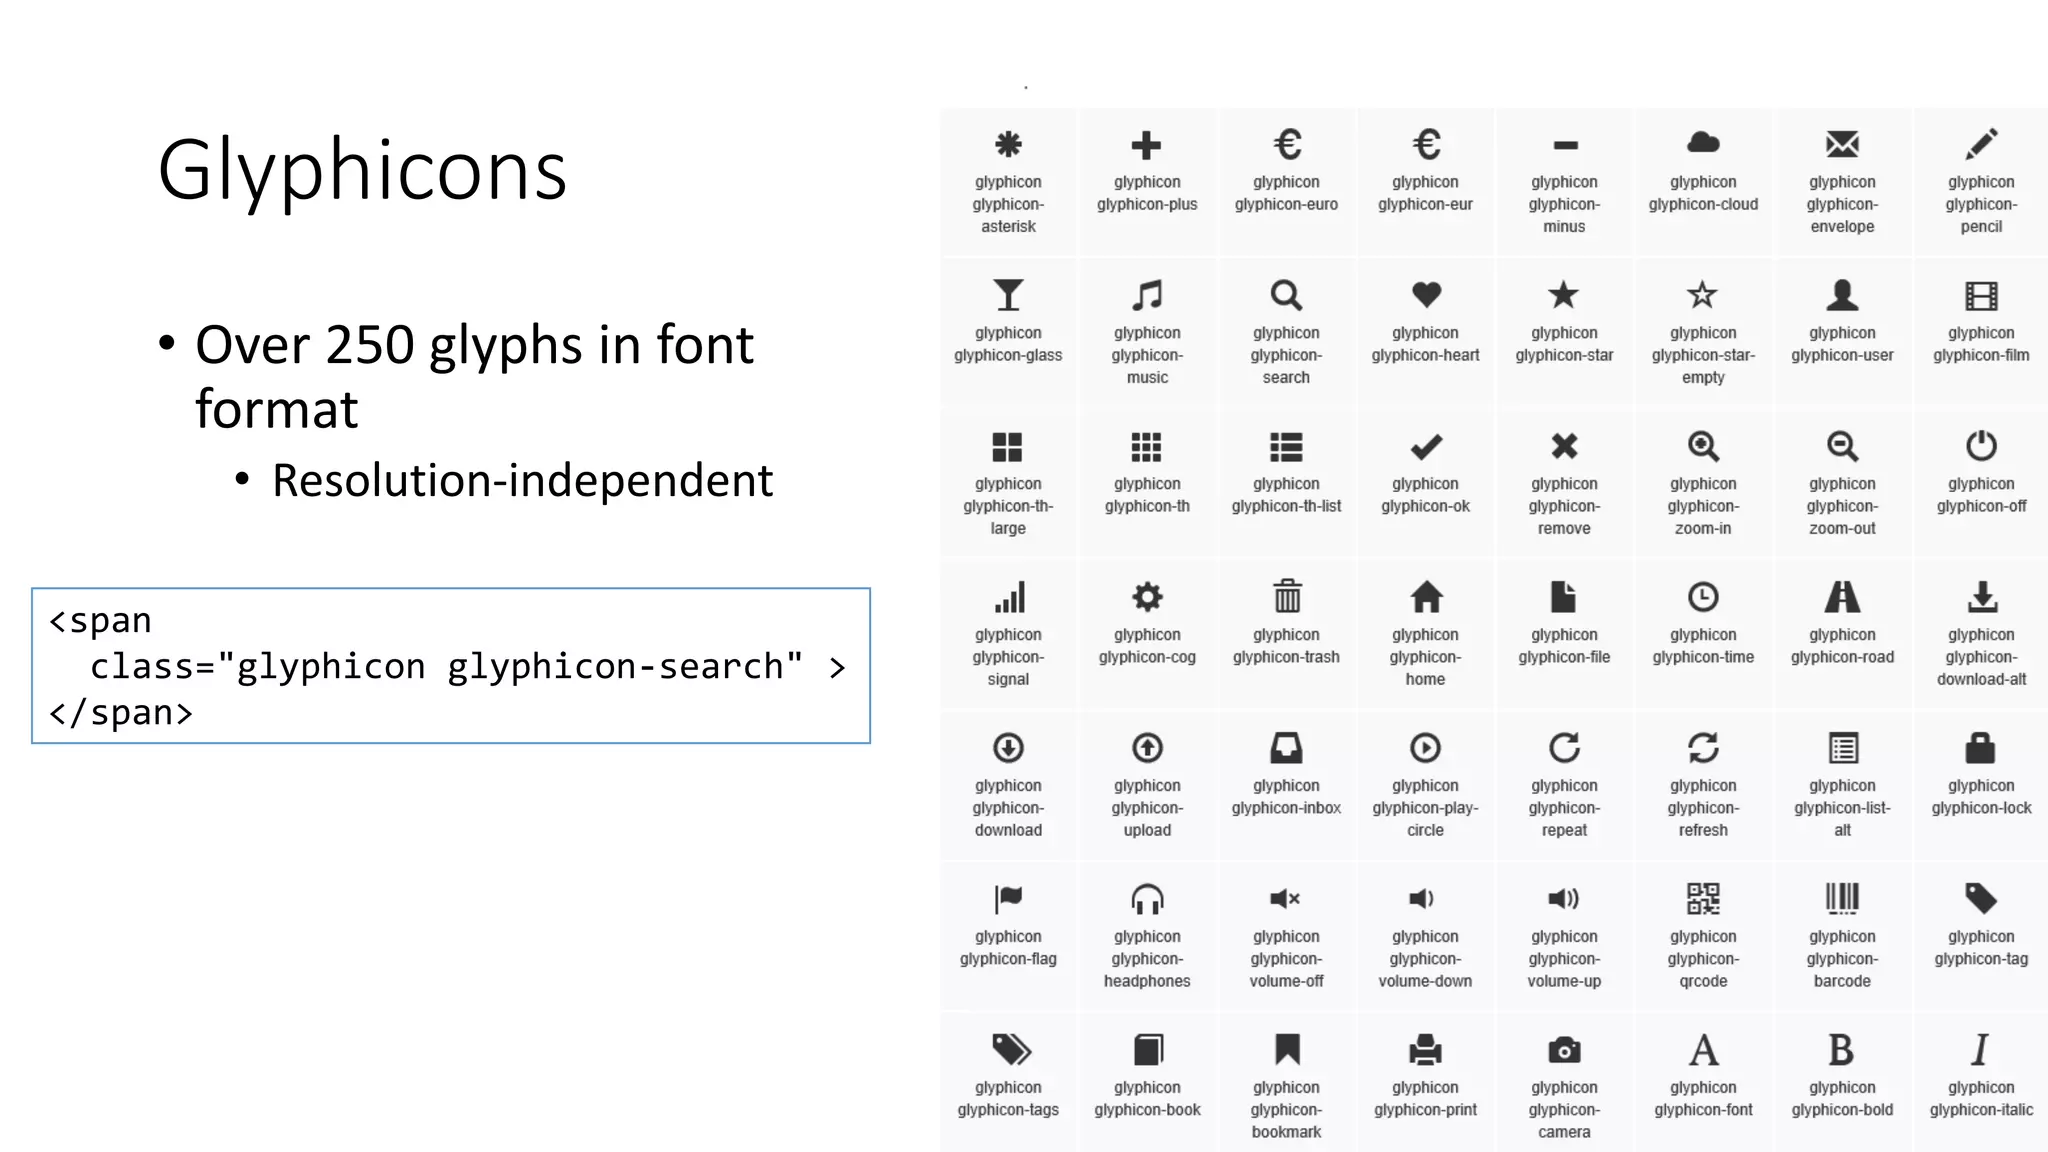Click the glyphicon-remove X icon
This screenshot has width=2048, height=1152.
pyautogui.click(x=1564, y=446)
